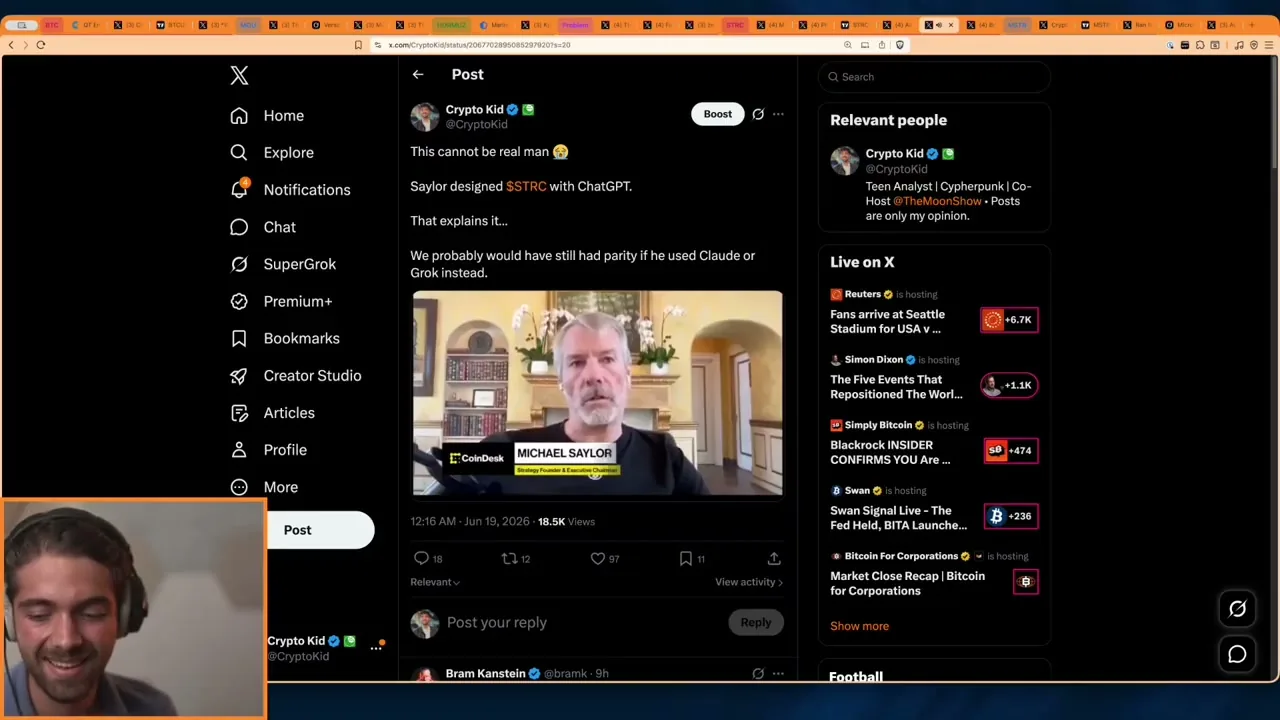Open the three-dot menu on Crypto Kid's post
Viewport: 1280px width, 720px height.
click(778, 114)
